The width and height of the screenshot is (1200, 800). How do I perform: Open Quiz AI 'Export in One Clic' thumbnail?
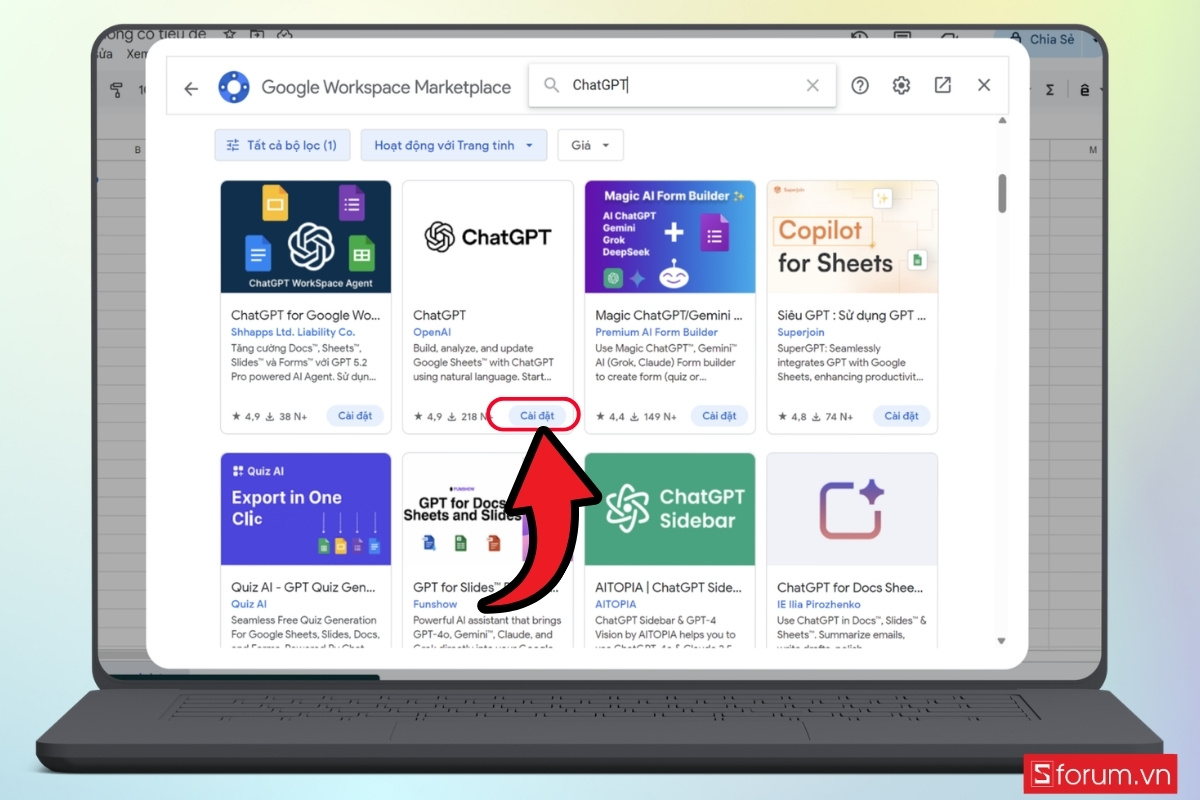pyautogui.click(x=306, y=509)
